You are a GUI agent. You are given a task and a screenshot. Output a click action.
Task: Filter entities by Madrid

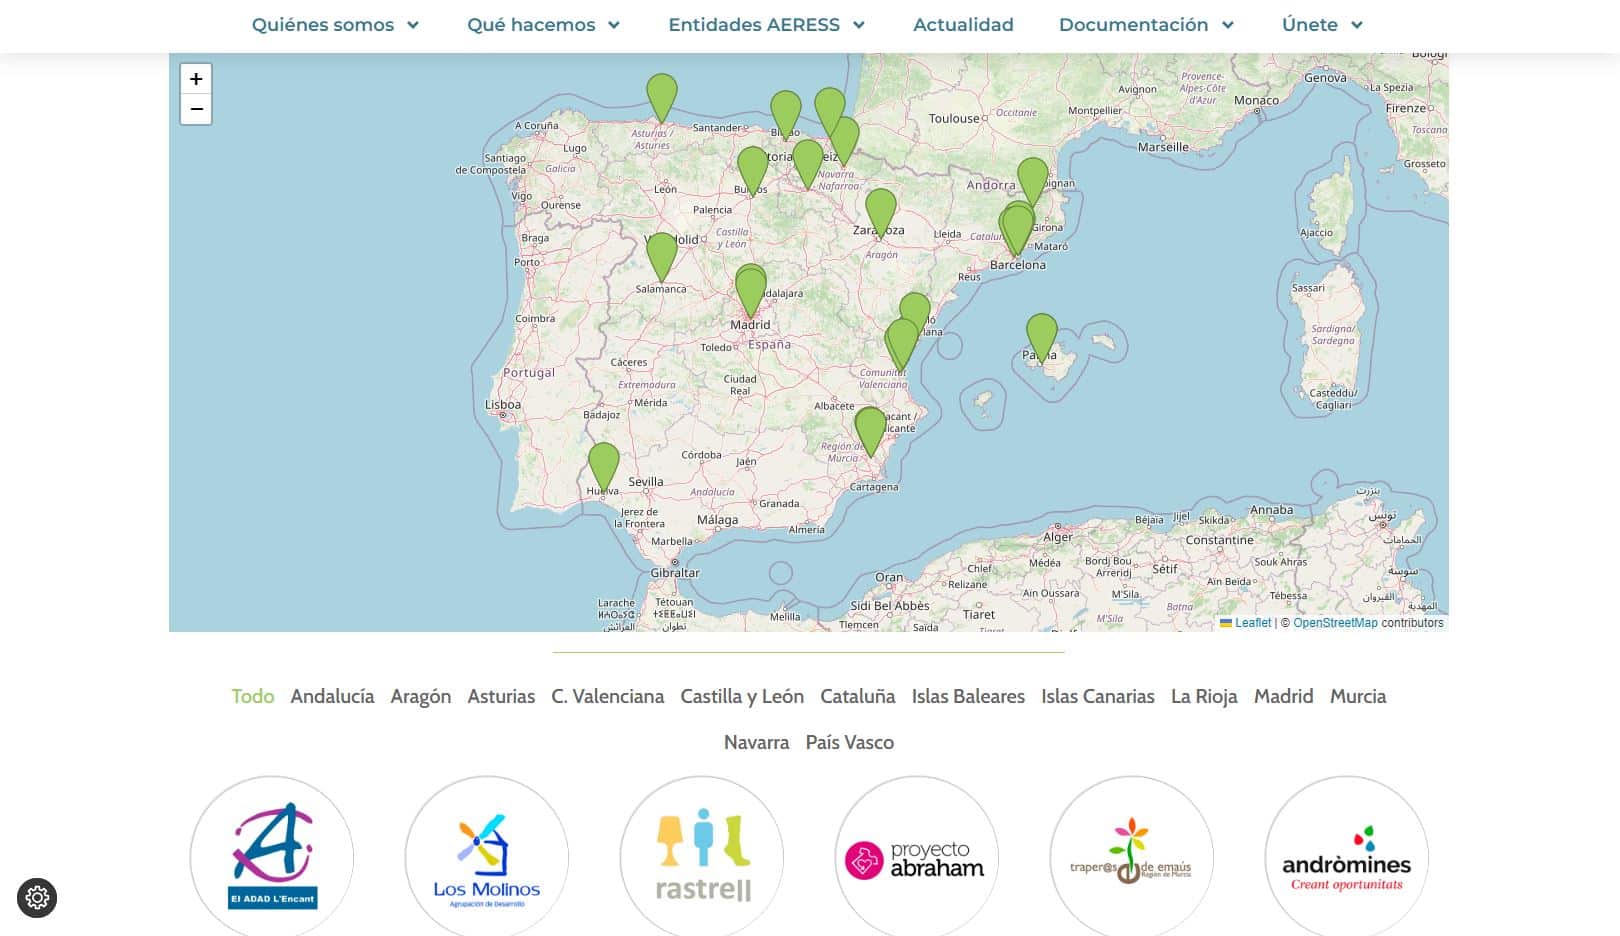tap(1284, 697)
